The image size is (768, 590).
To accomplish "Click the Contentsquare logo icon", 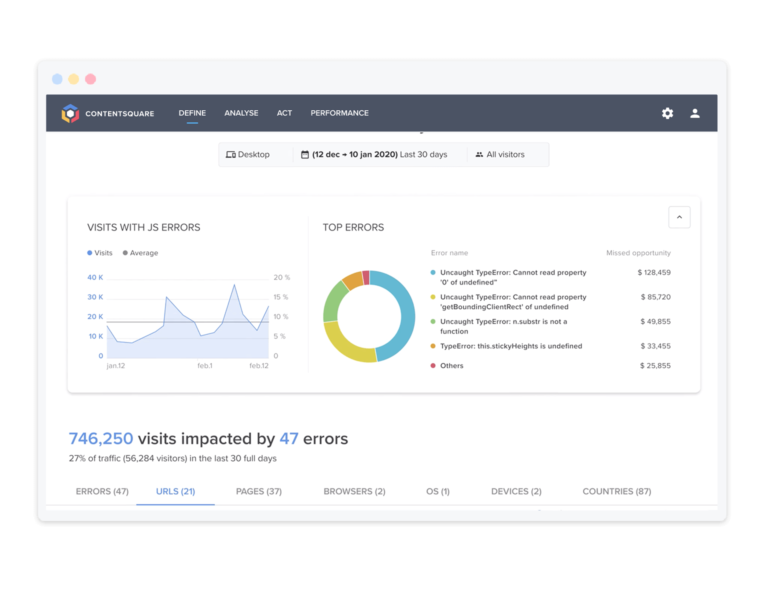I will [x=70, y=114].
